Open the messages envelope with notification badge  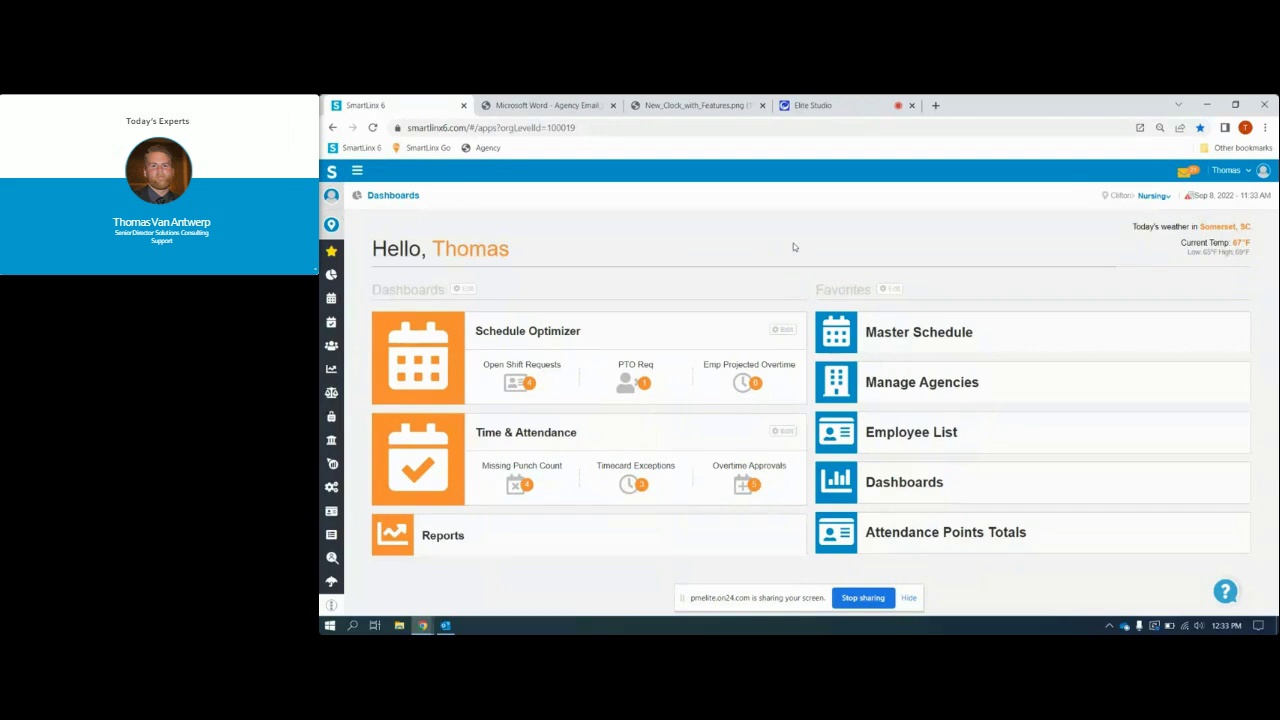point(1187,171)
